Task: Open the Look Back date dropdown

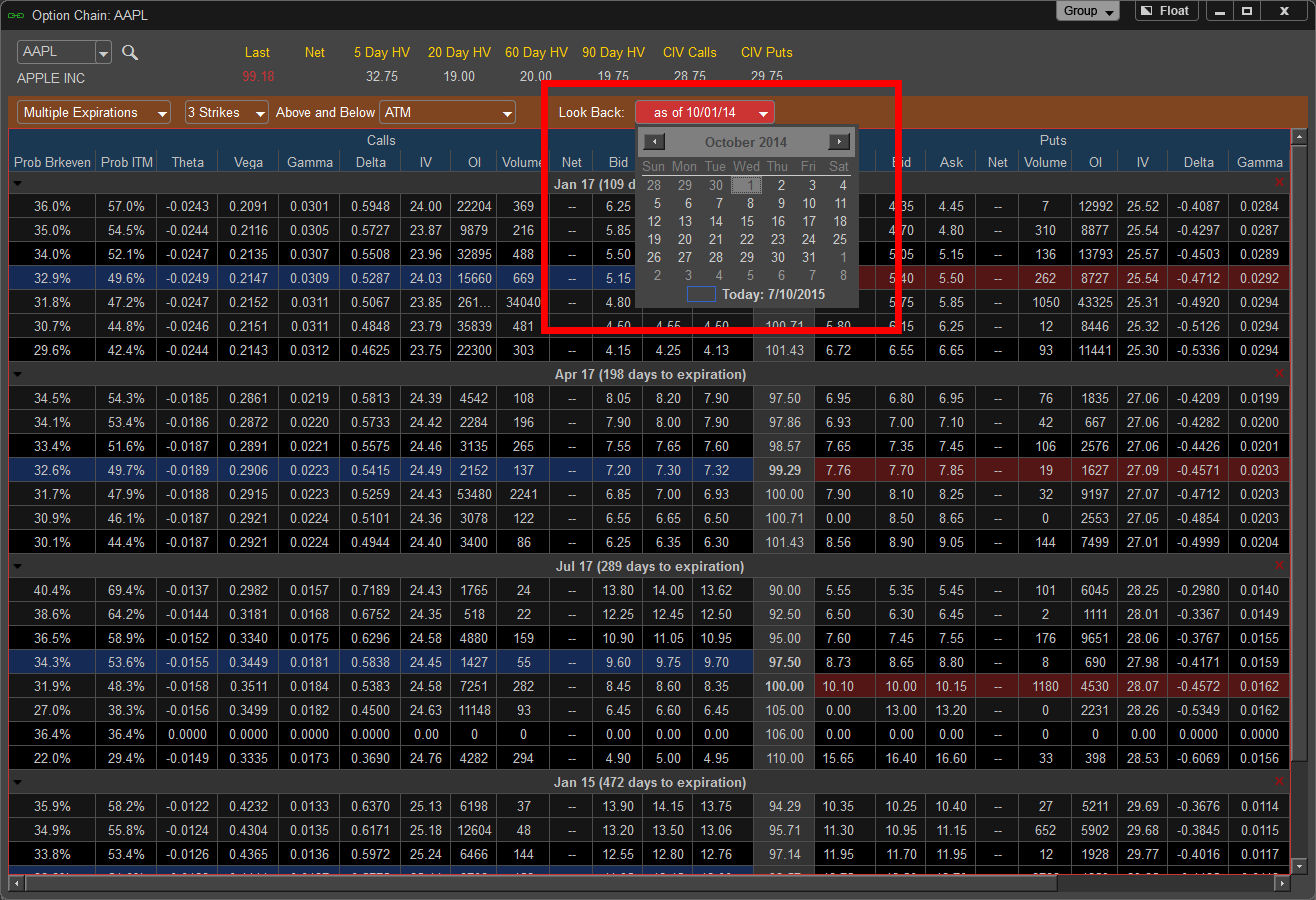Action: (x=705, y=113)
